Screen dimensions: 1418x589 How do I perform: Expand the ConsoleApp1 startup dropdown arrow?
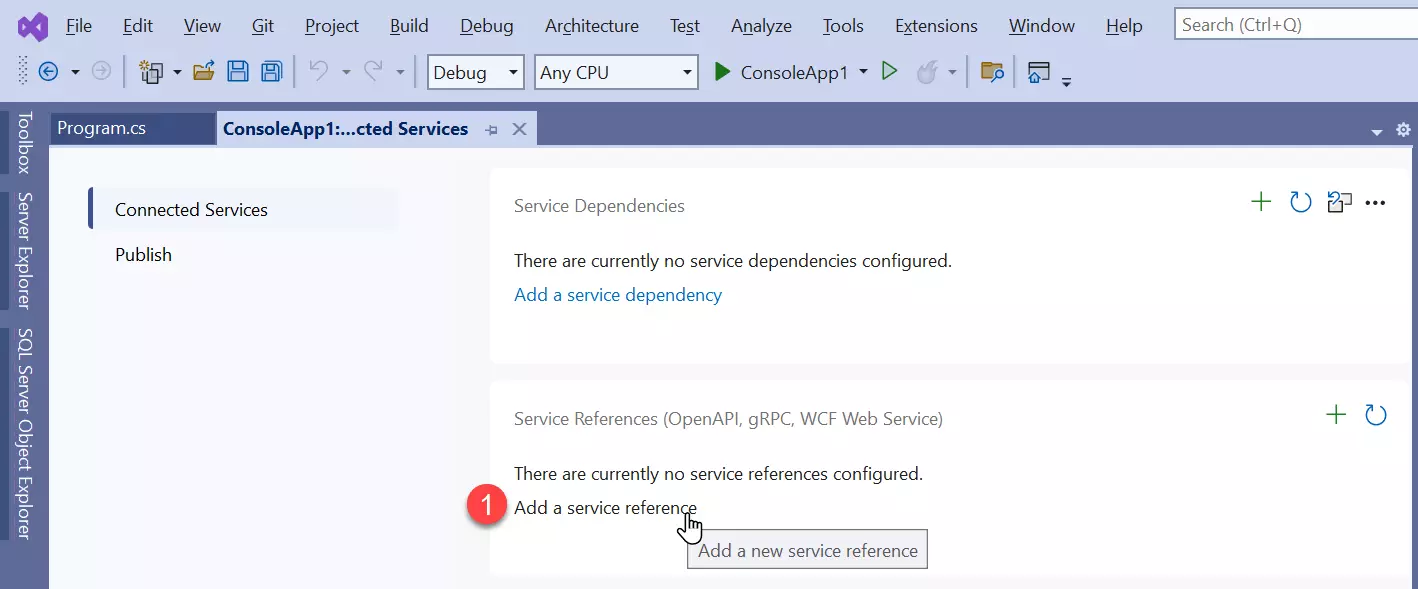tap(863, 72)
